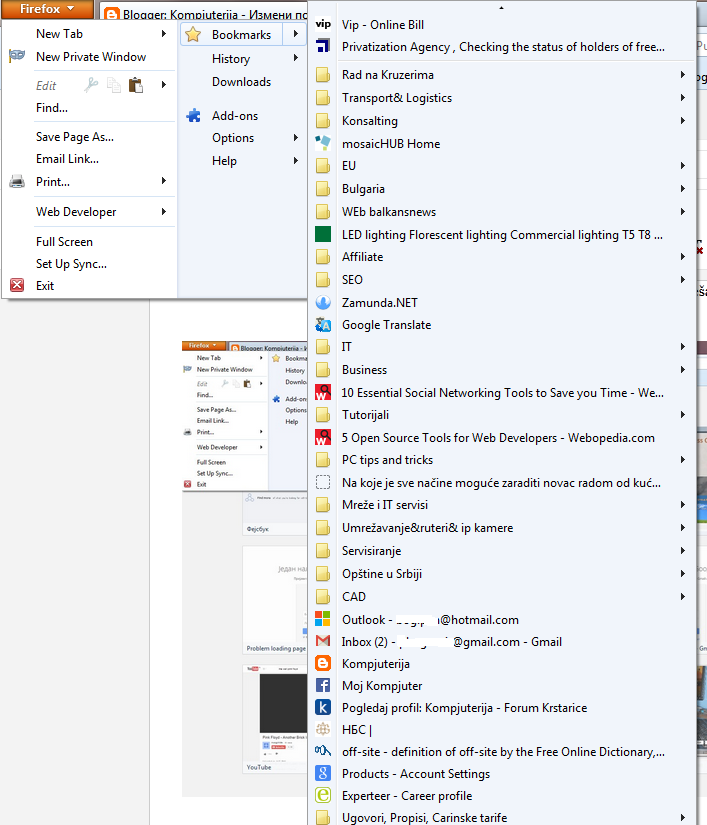Open the PC tips and tricks folder

coord(502,460)
